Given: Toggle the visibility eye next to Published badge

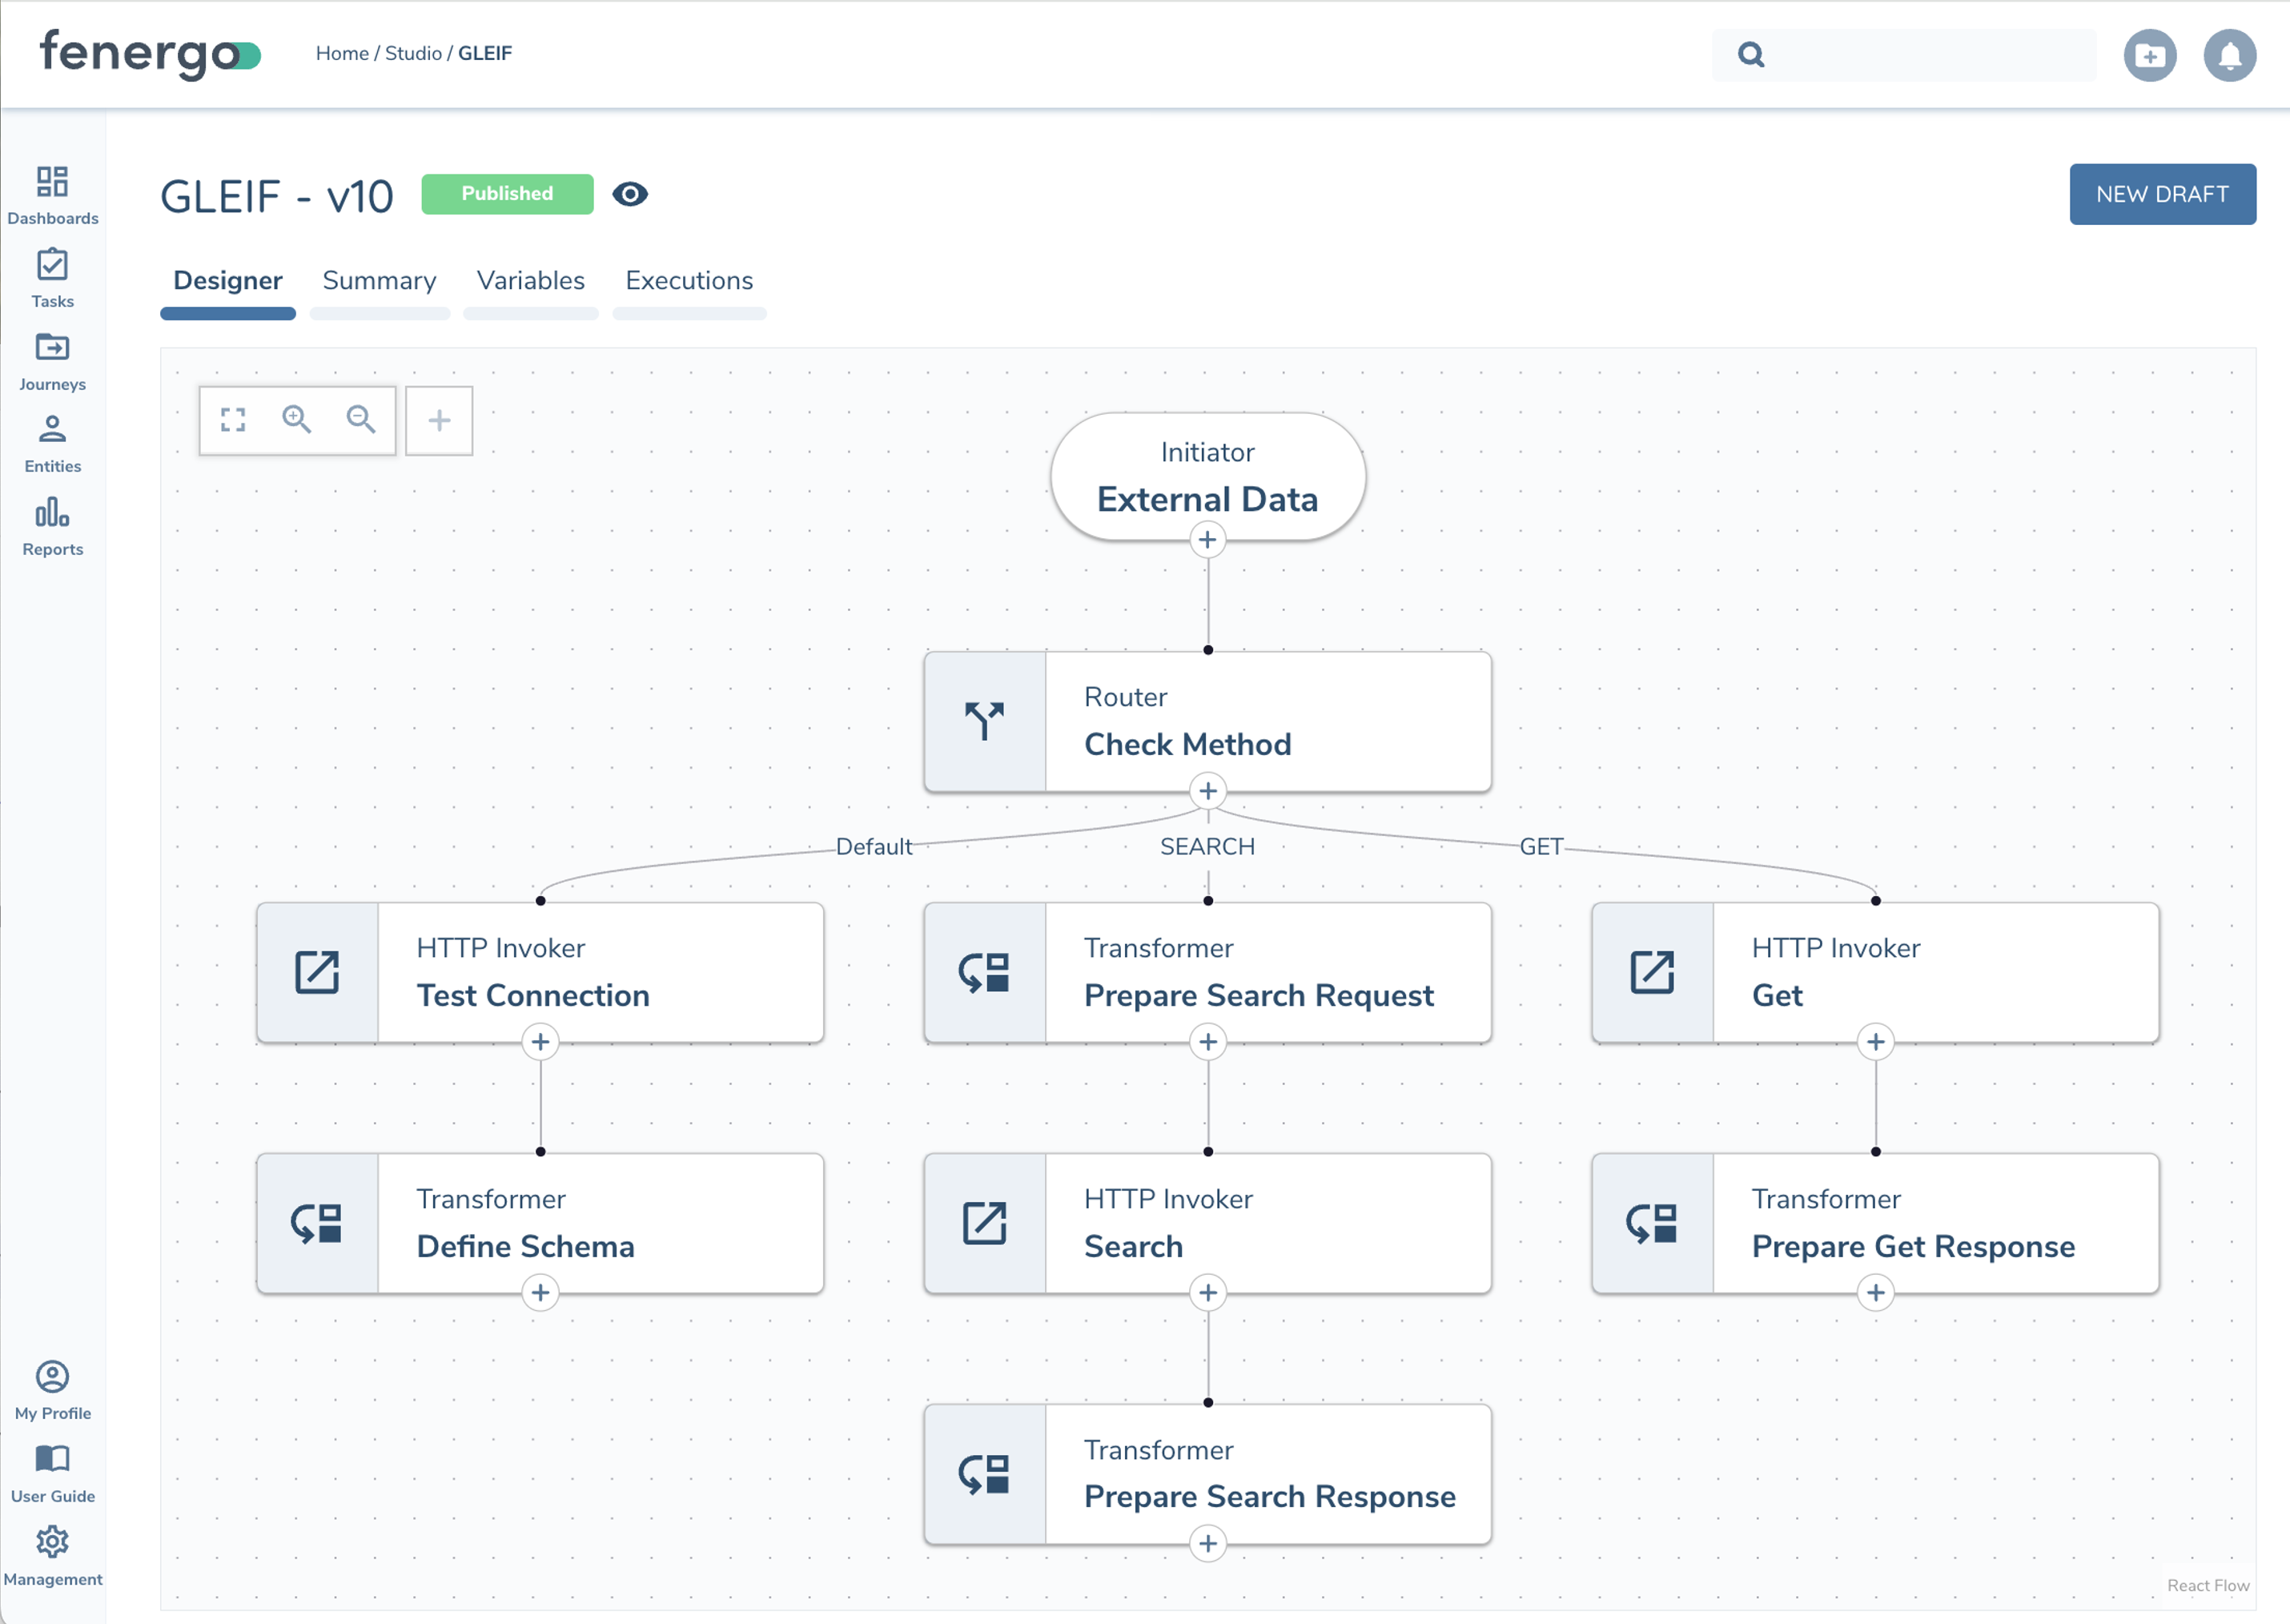Looking at the screenshot, I should [x=631, y=194].
